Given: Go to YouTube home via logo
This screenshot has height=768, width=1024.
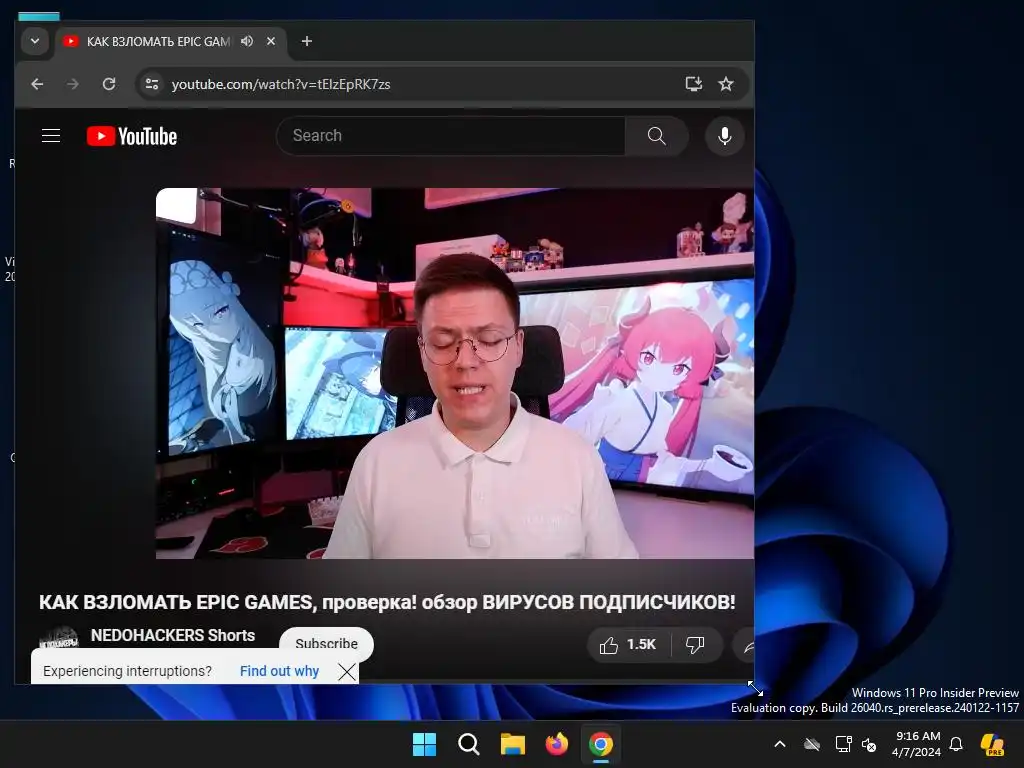Looking at the screenshot, I should 132,136.
